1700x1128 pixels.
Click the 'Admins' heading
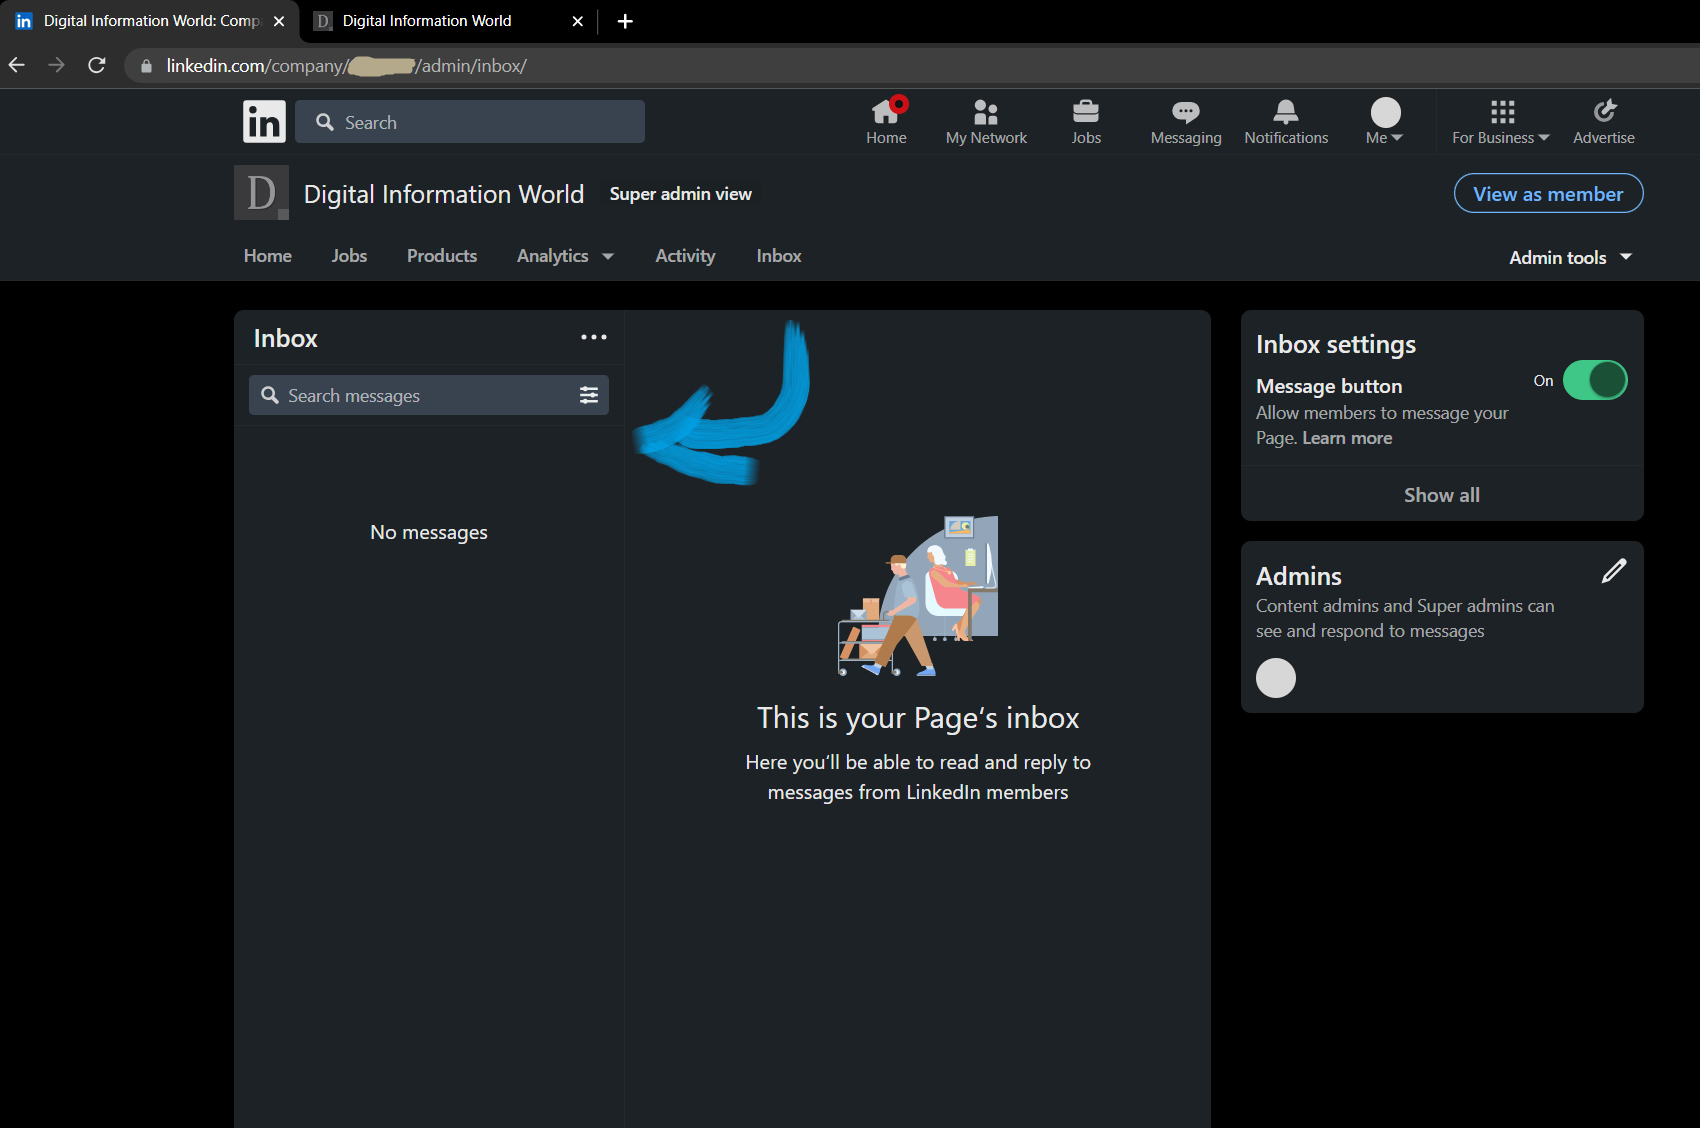coord(1299,576)
